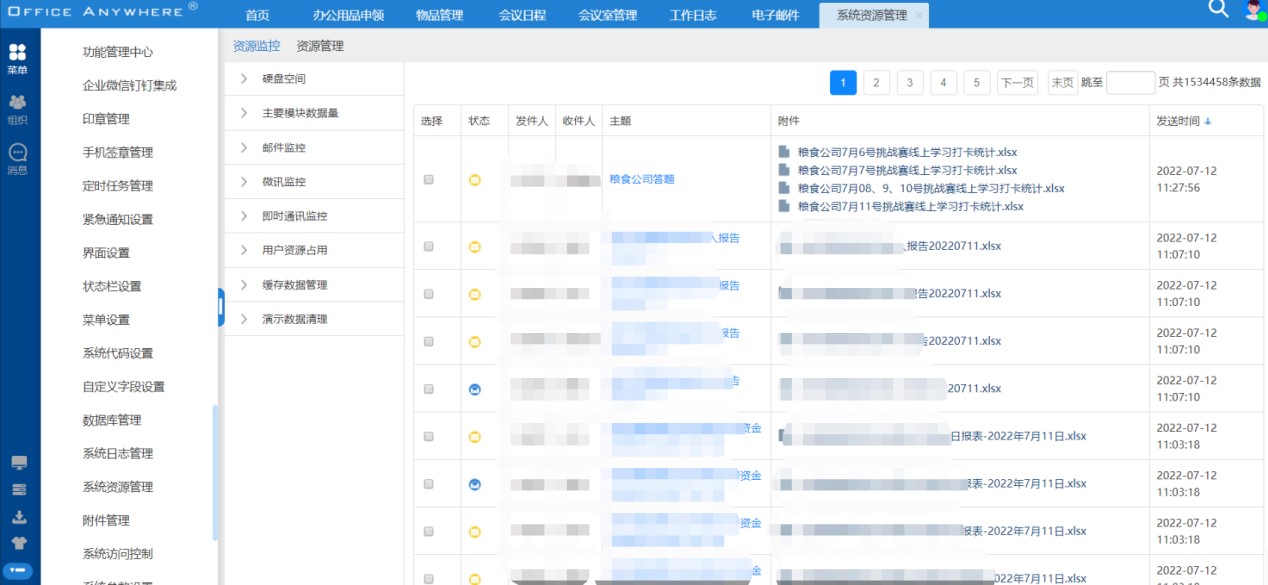Image resolution: width=1268 pixels, height=585 pixels.
Task: Open 手机签章管理 in the left menu
Action: [x=117, y=153]
